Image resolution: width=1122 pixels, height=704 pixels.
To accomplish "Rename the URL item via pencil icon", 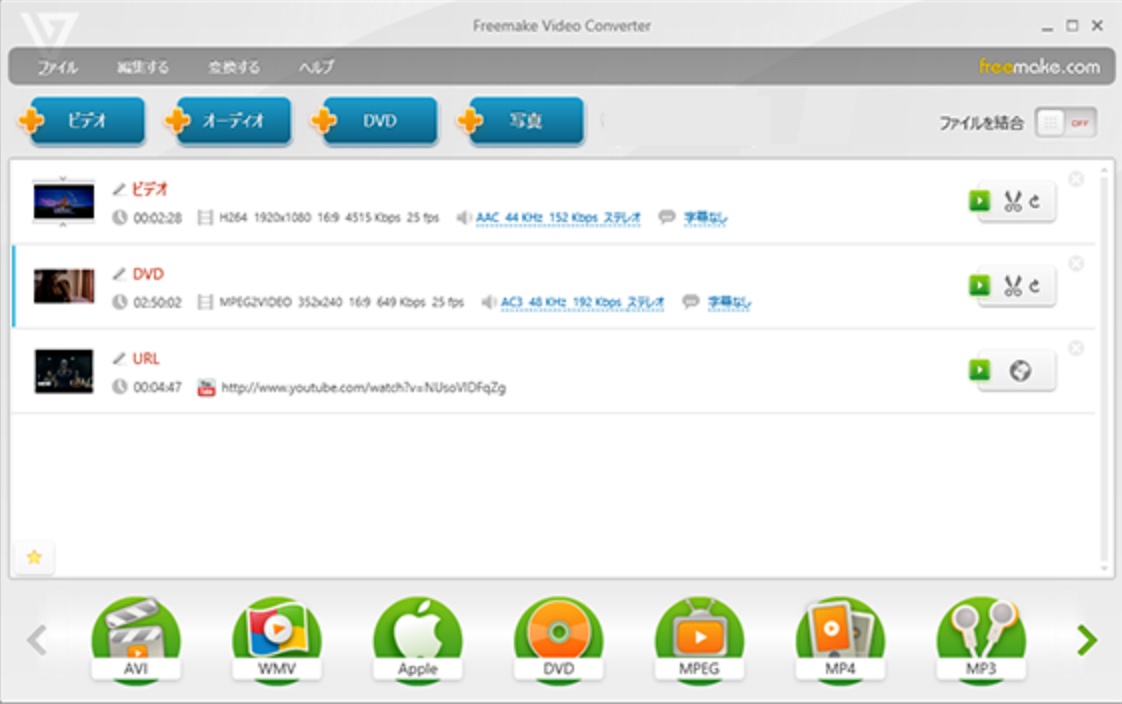I will tap(119, 358).
